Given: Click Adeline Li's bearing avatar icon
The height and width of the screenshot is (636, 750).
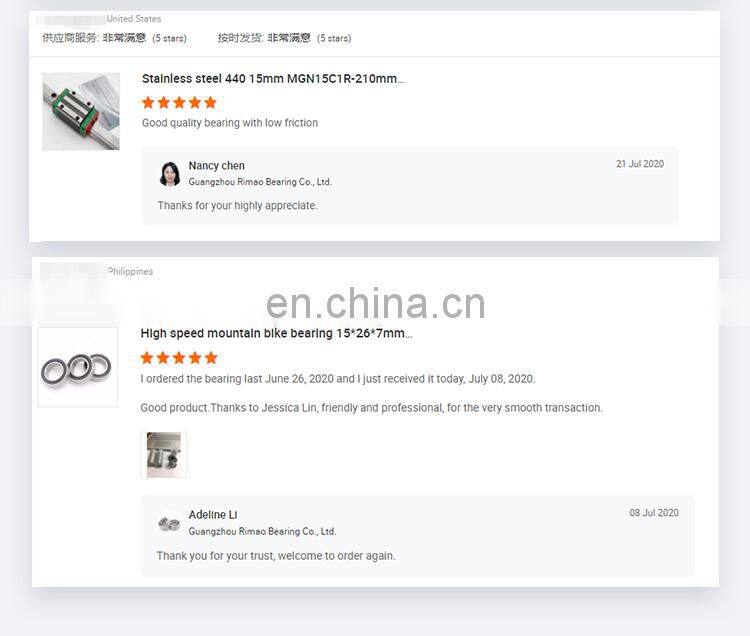Looking at the screenshot, I should (169, 524).
